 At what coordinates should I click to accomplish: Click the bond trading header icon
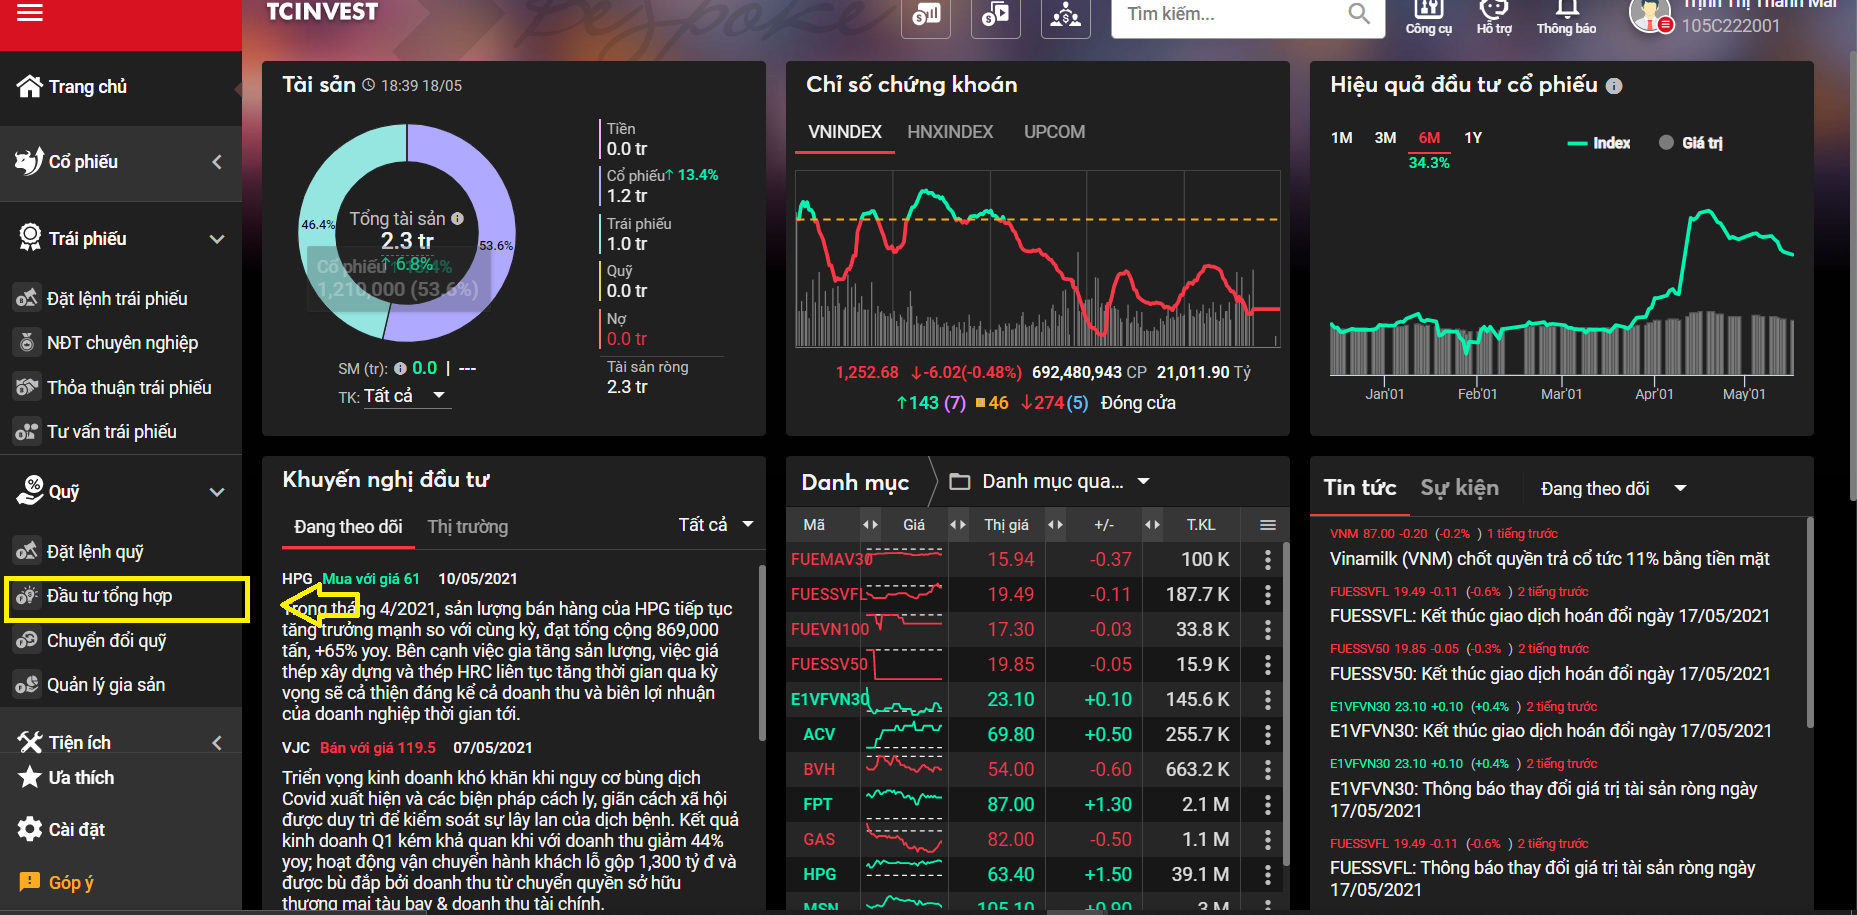click(996, 15)
